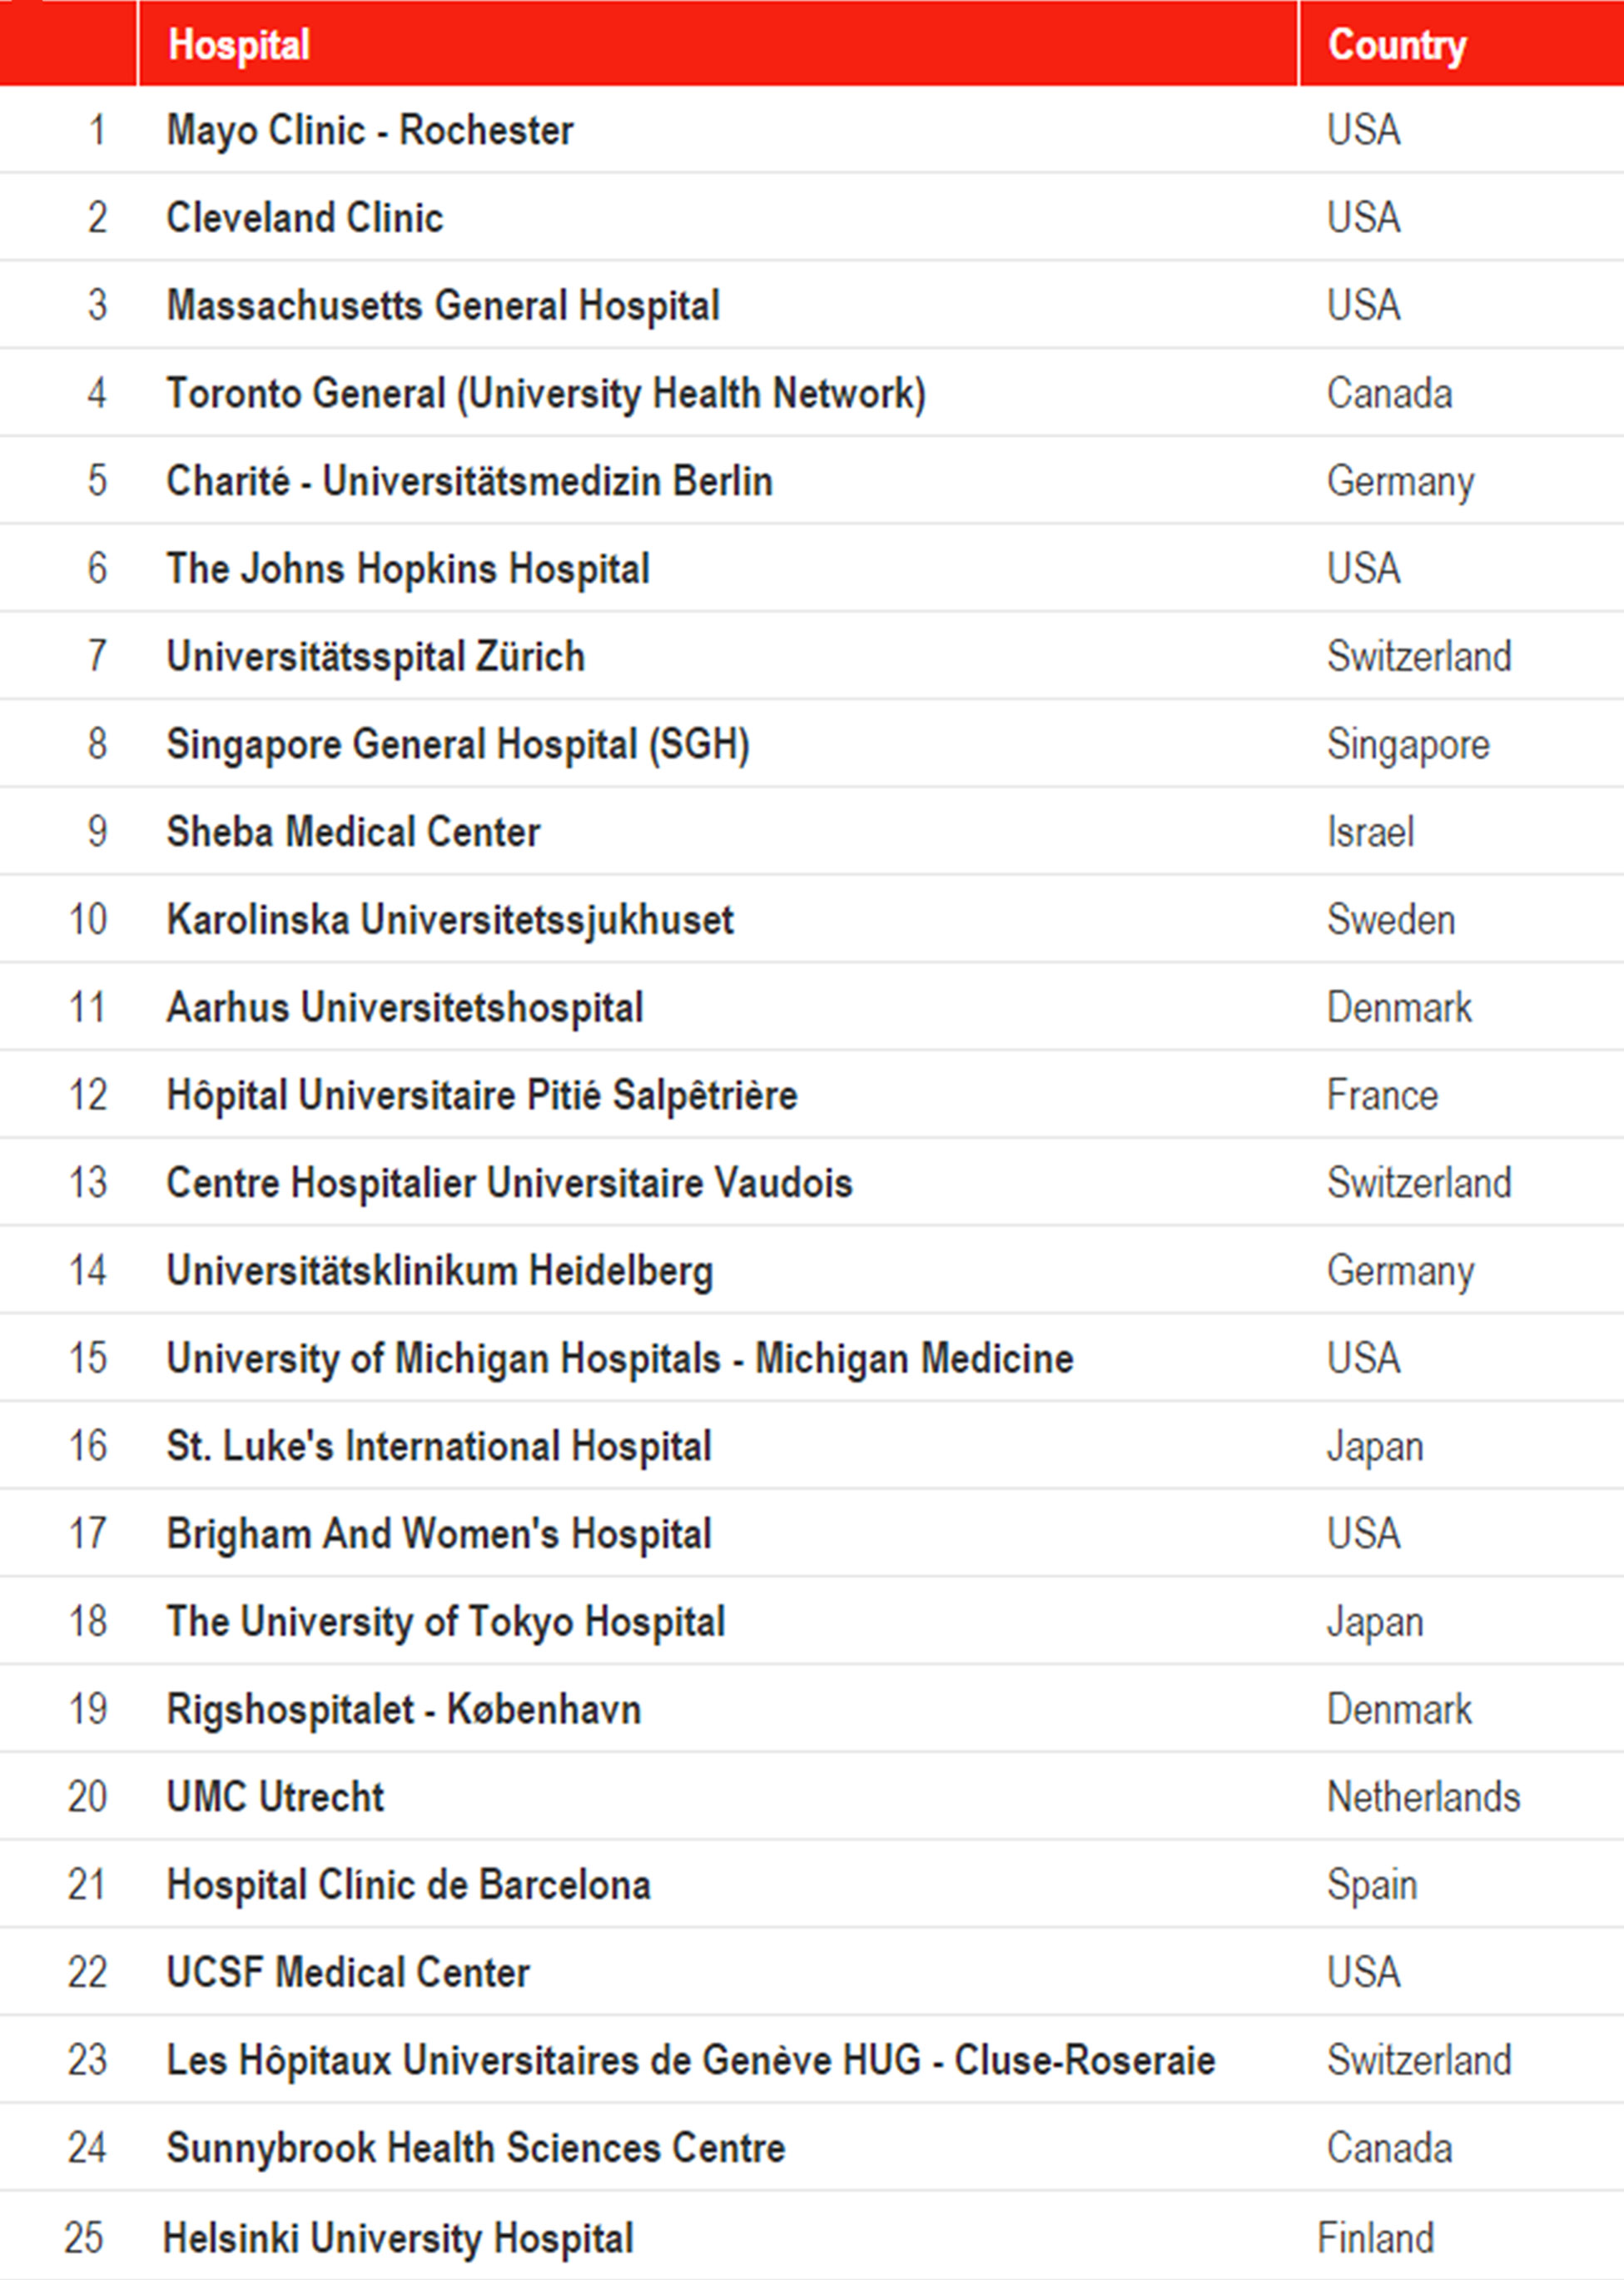Click the Netherlands country cell

[1423, 1797]
